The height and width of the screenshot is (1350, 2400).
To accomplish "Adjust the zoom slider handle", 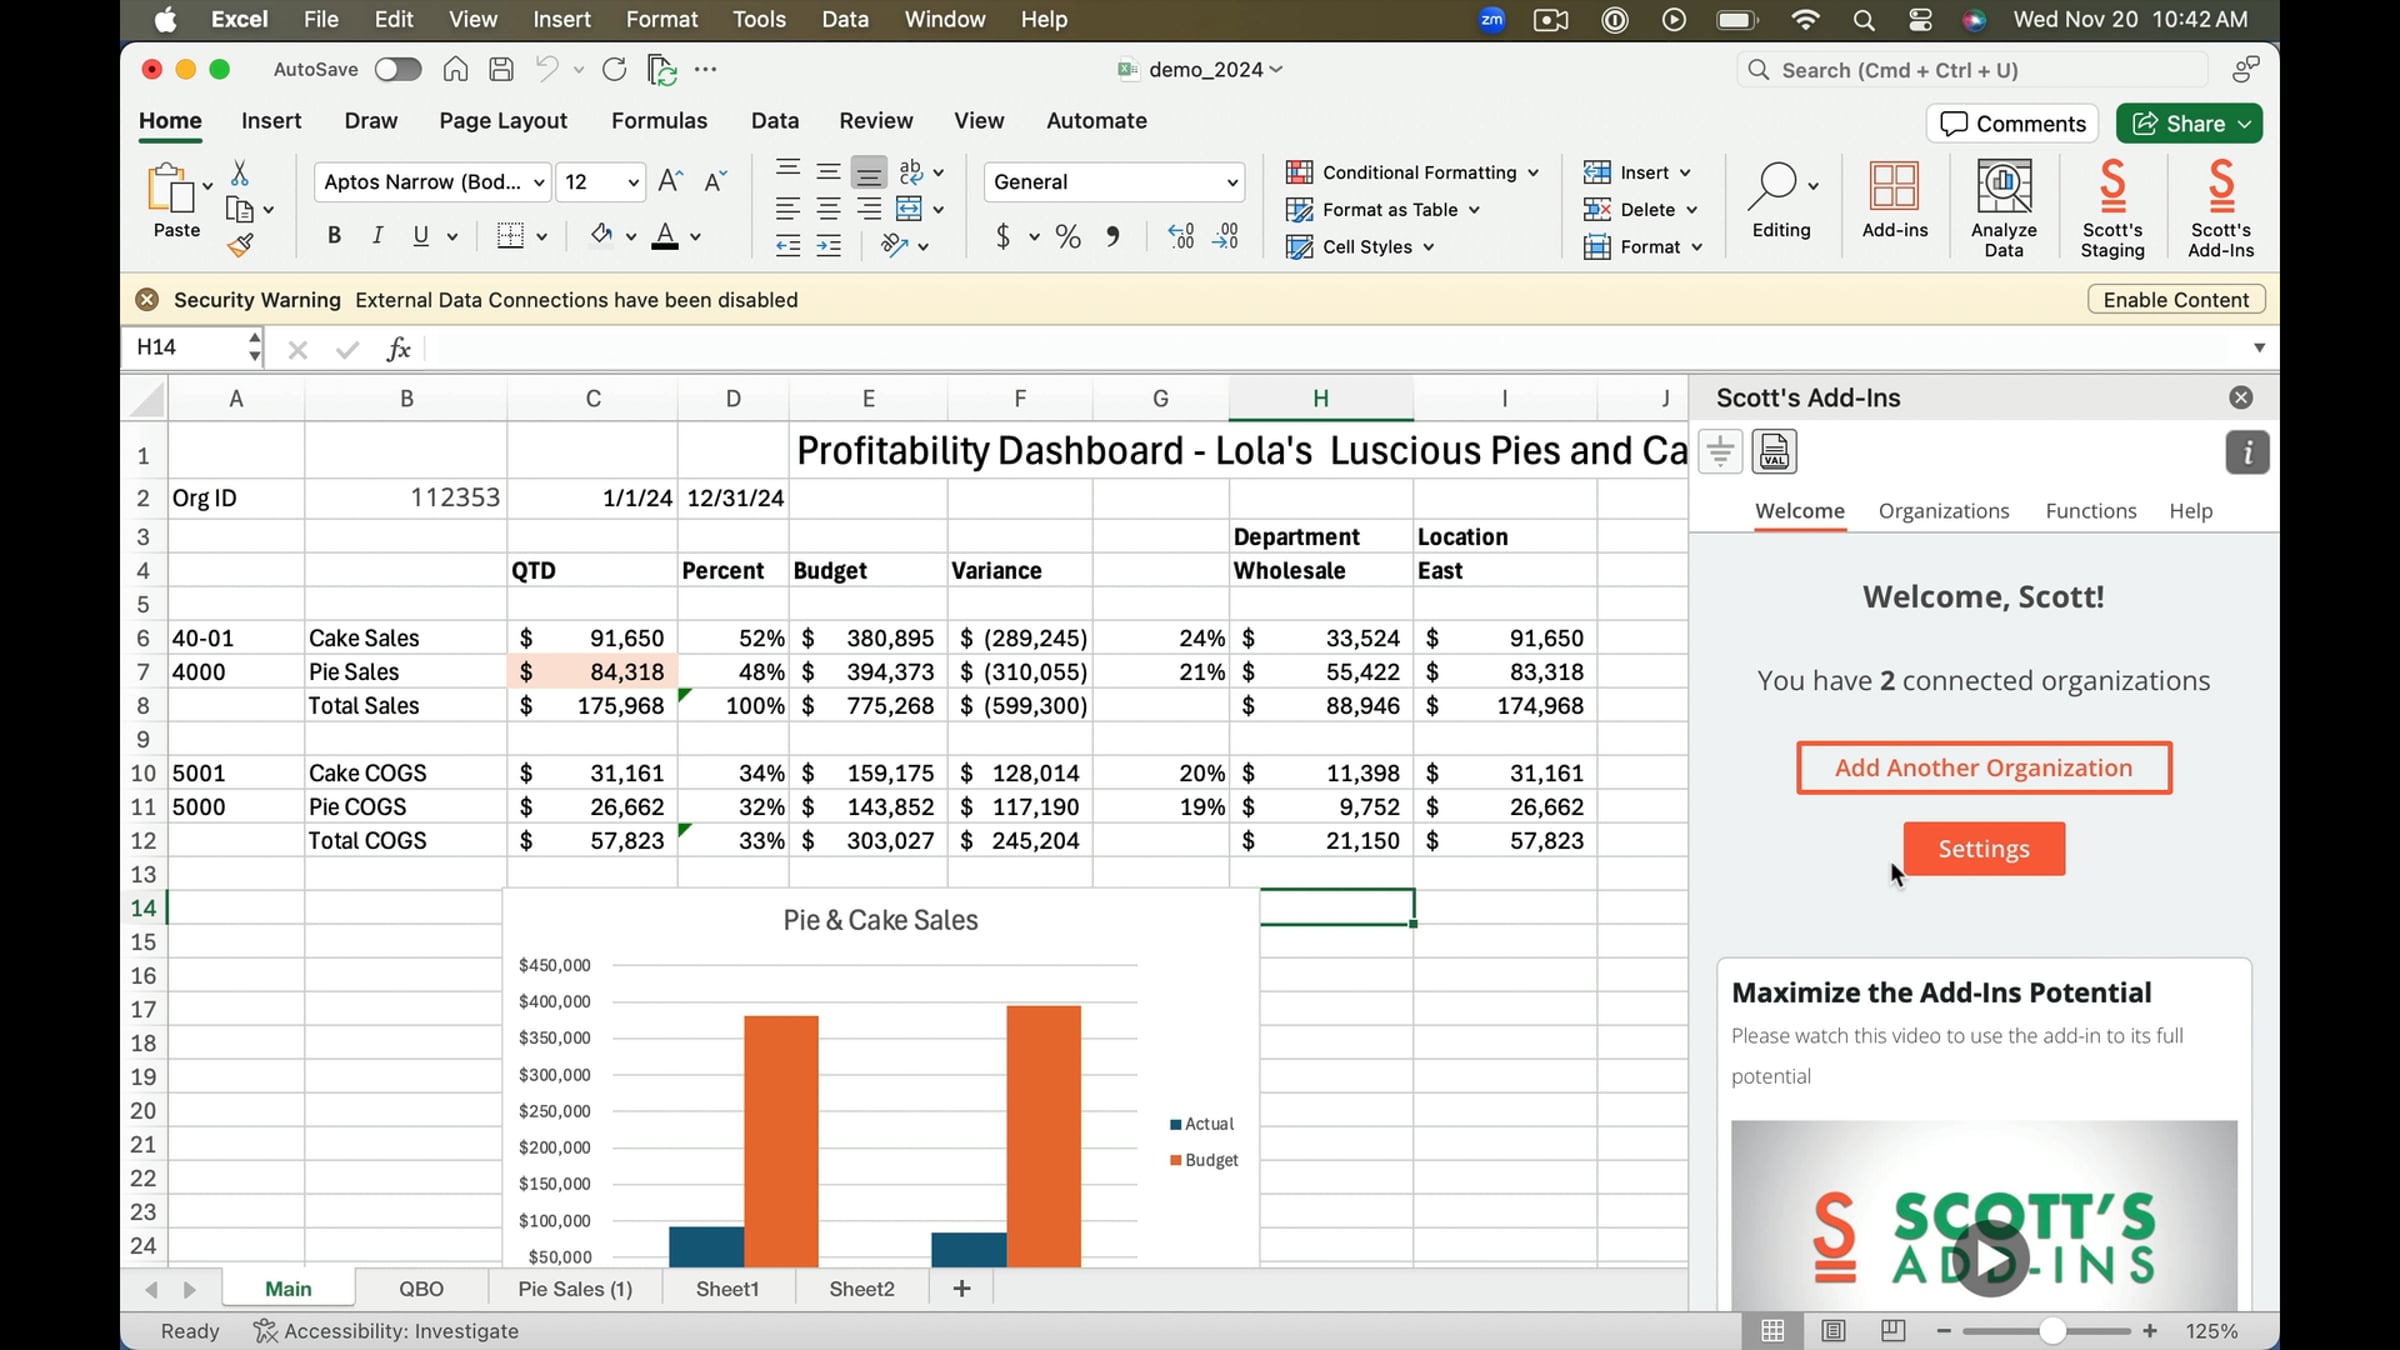I will click(x=2052, y=1331).
